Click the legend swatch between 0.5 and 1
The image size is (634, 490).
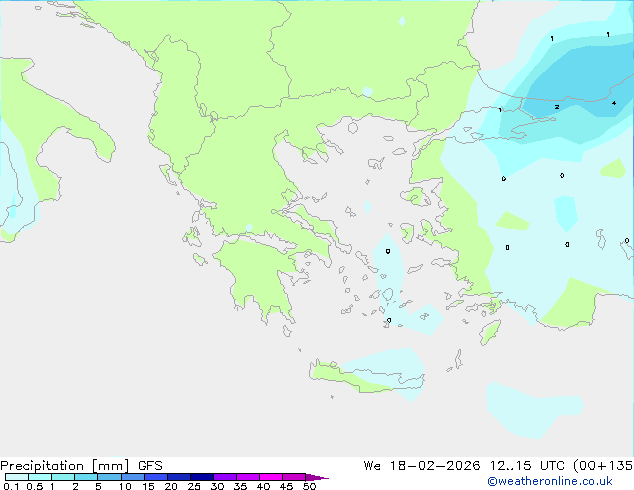[x=40, y=477]
